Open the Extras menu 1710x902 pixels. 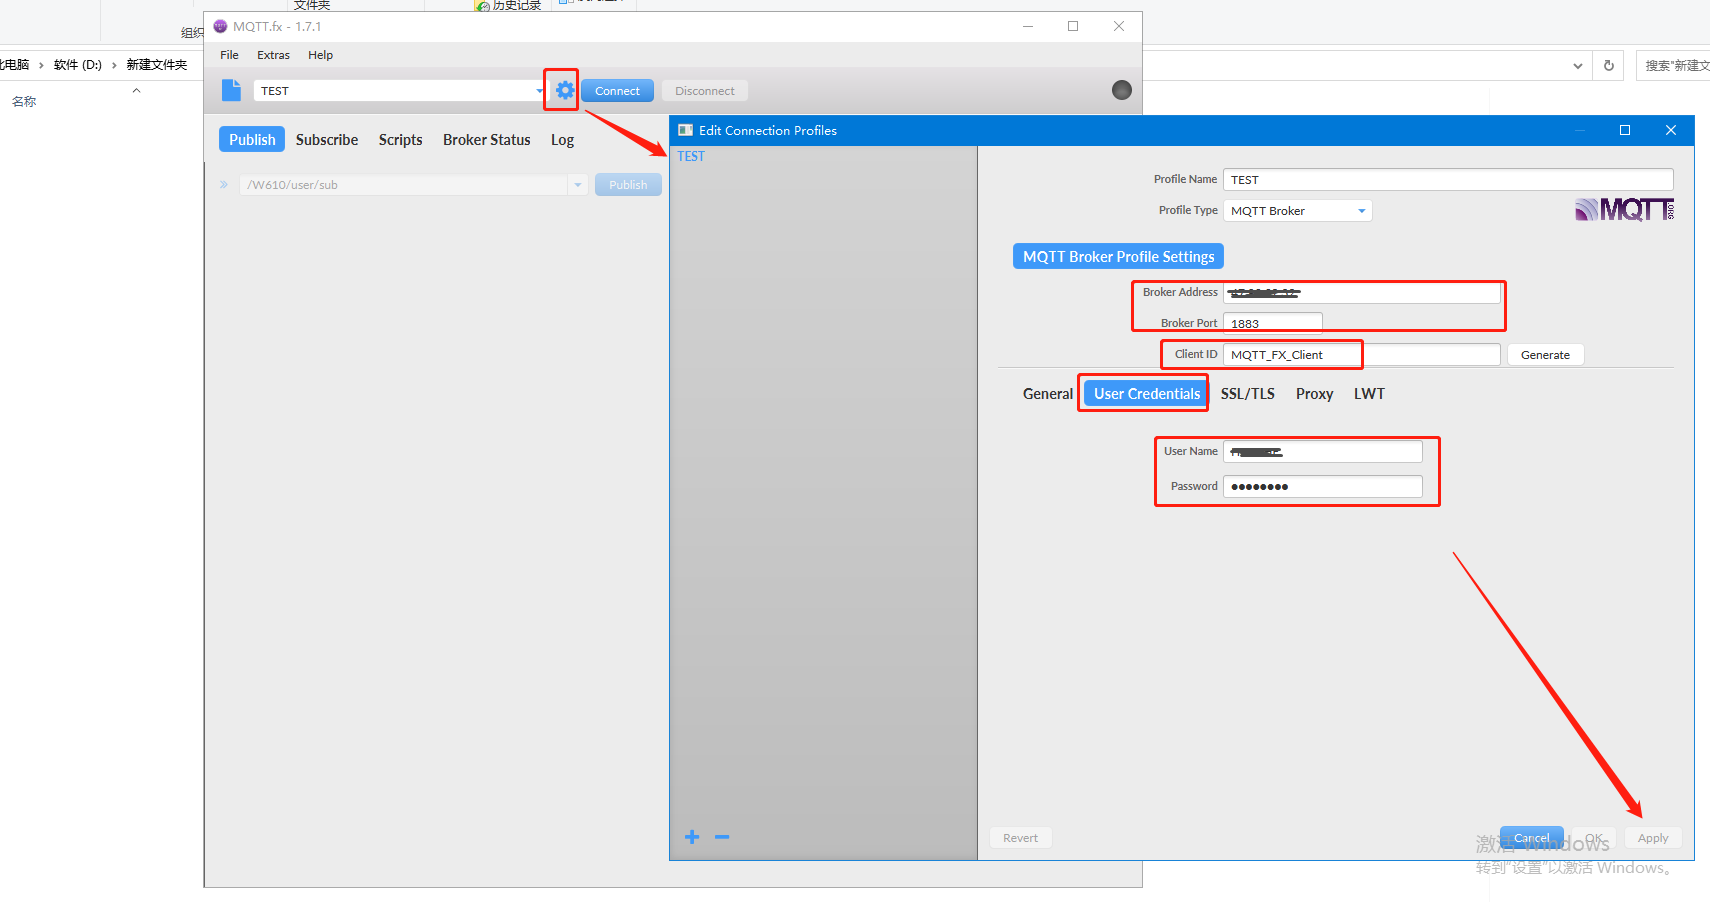coord(273,55)
